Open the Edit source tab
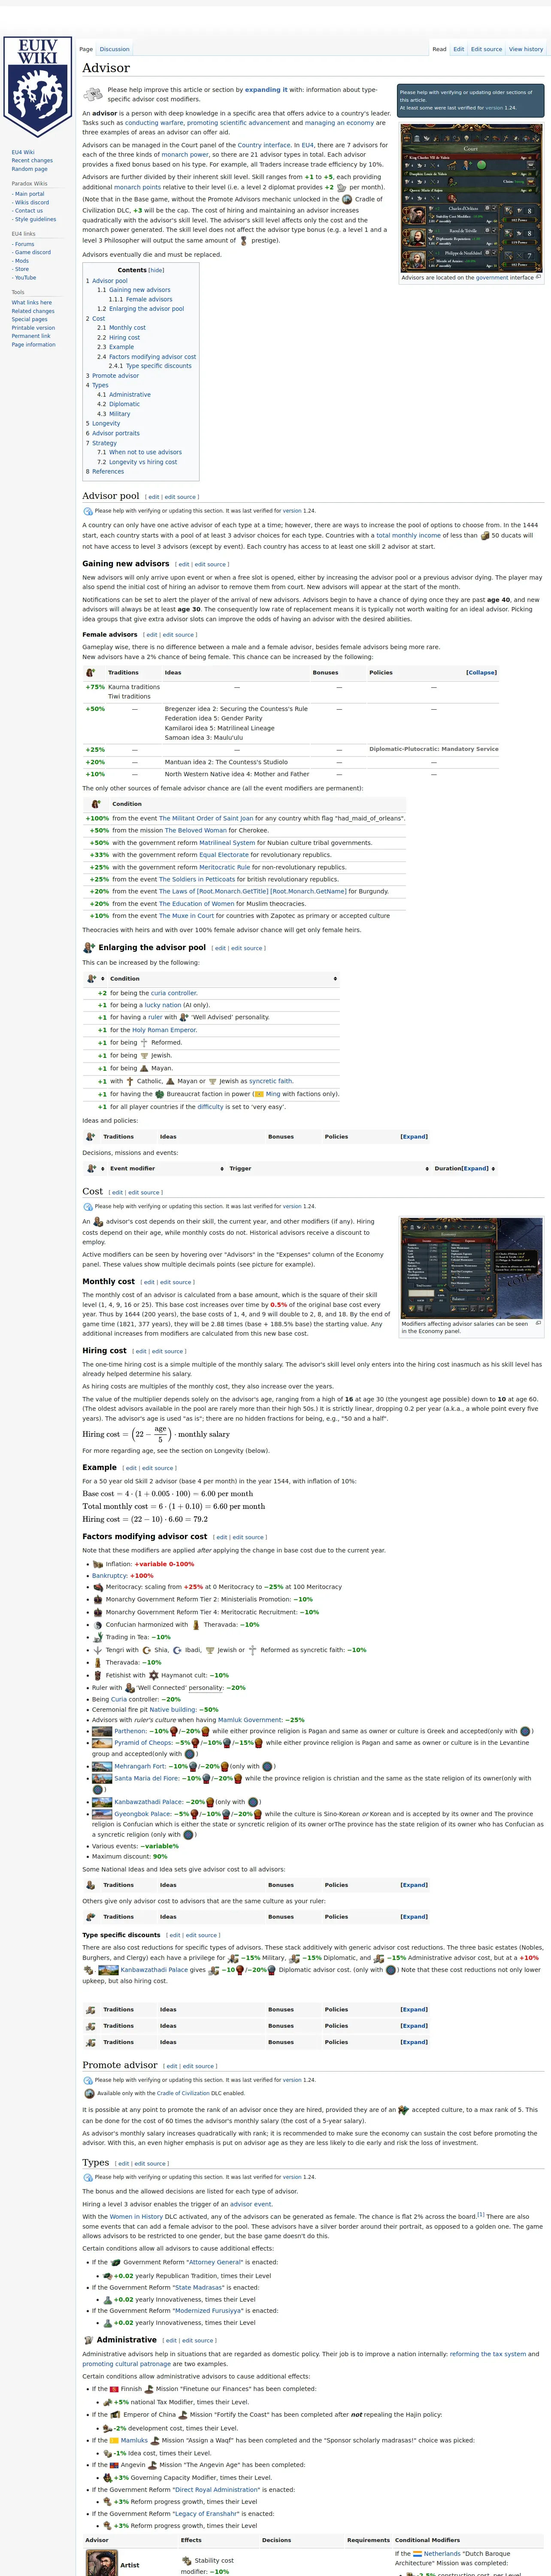Screen dimensions: 551x2576 tap(486, 49)
